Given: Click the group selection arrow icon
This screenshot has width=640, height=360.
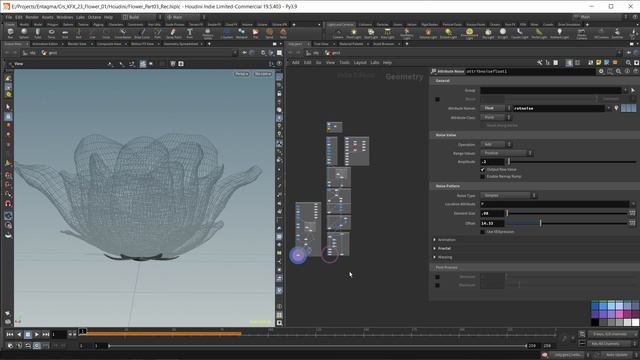Looking at the screenshot, I should point(633,90).
